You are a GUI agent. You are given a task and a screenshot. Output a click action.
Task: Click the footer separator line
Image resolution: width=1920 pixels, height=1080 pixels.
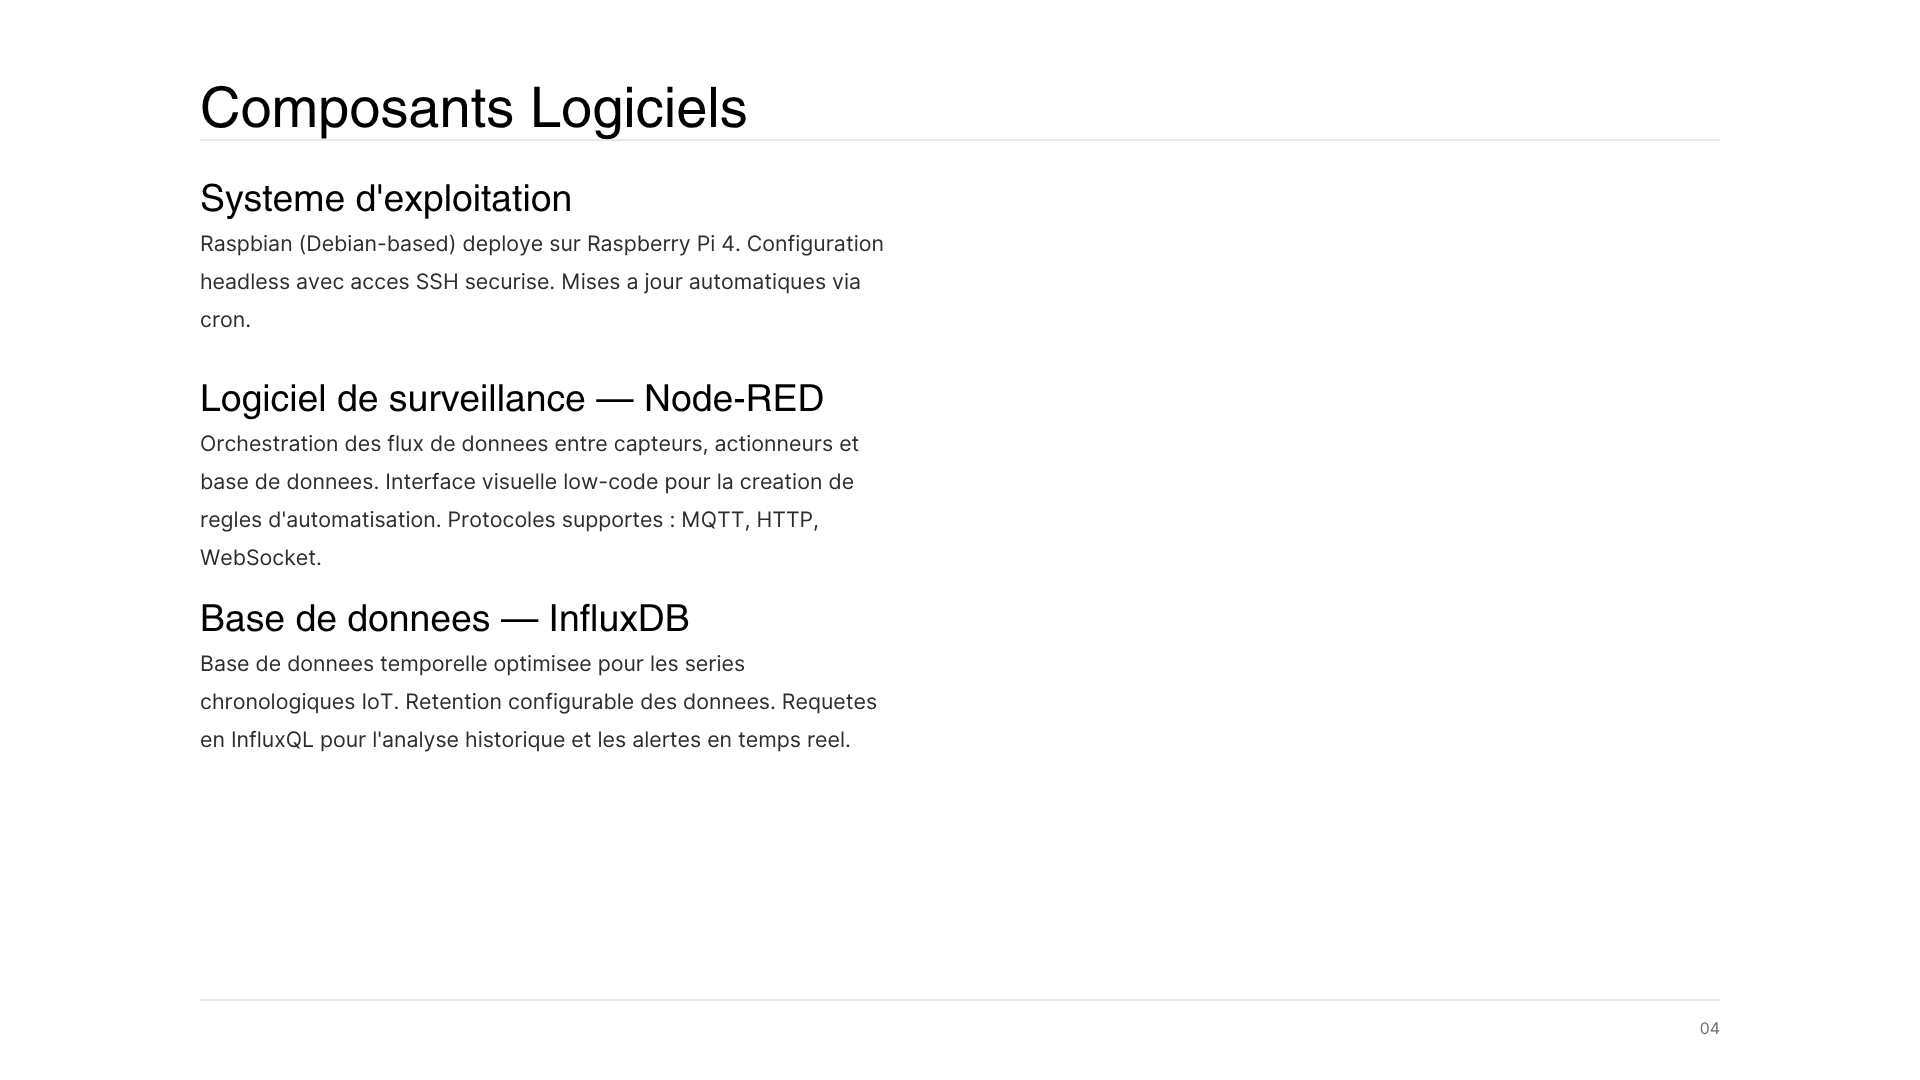click(x=960, y=999)
